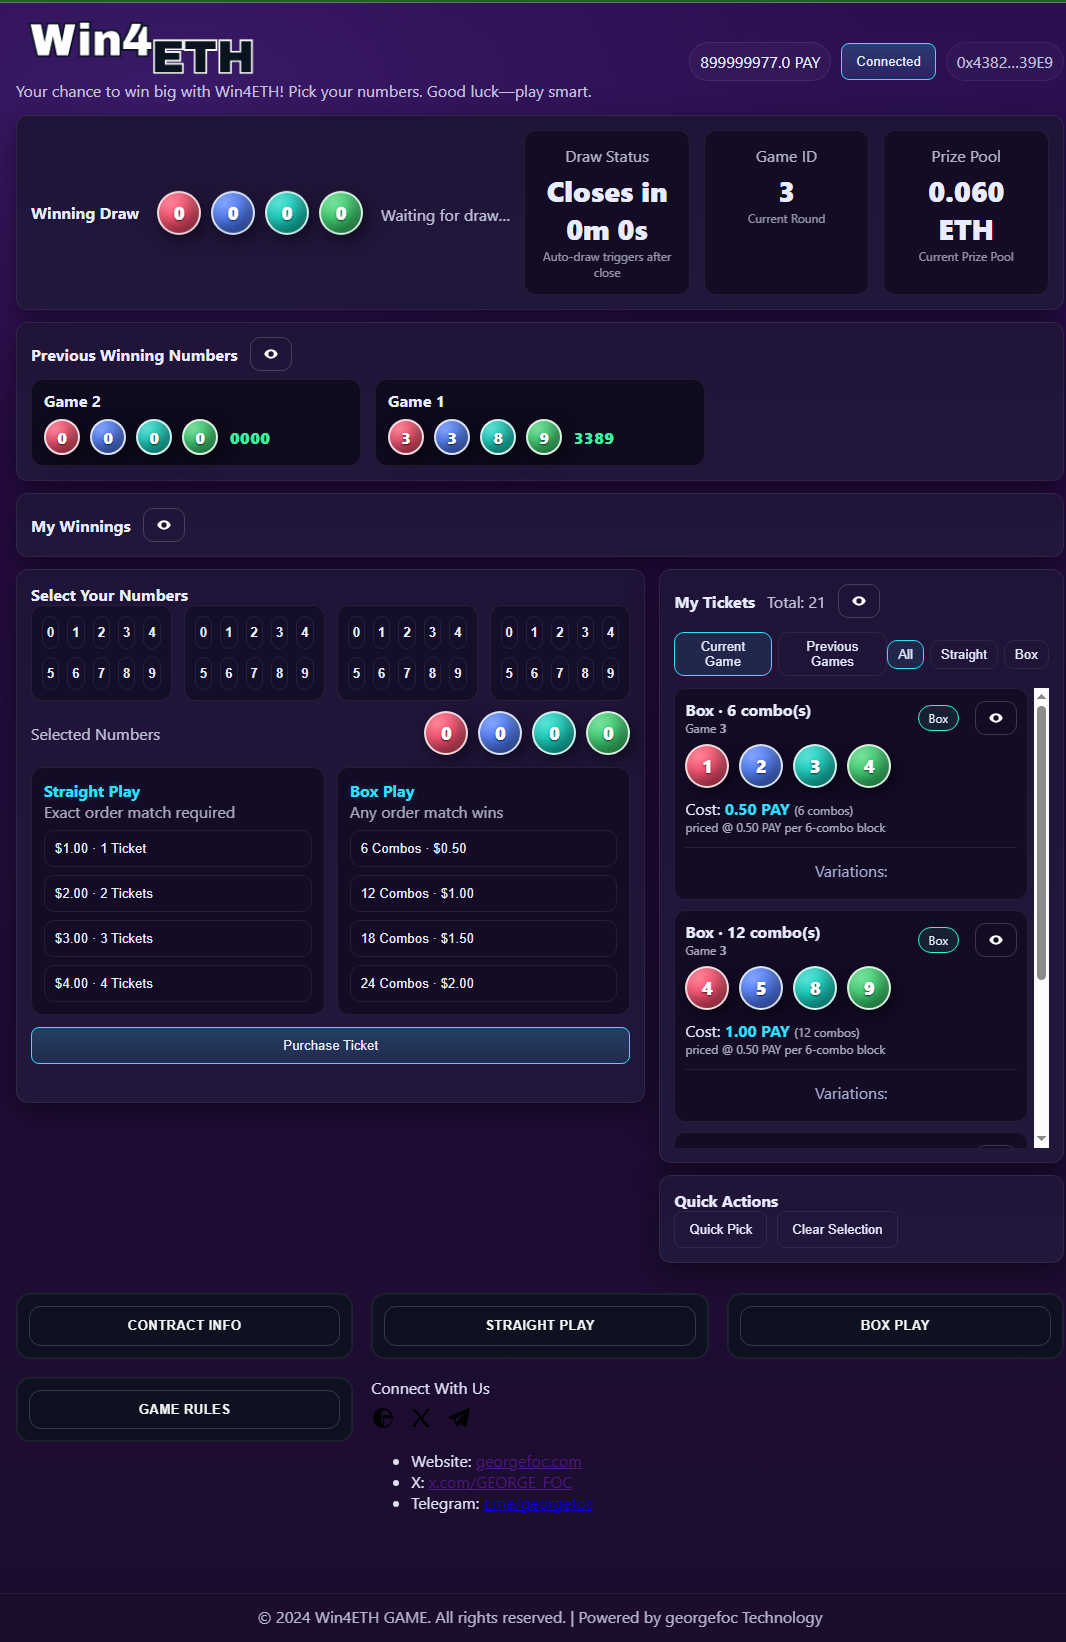Click Game 2 result text 0000
This screenshot has width=1066, height=1642.
point(250,438)
